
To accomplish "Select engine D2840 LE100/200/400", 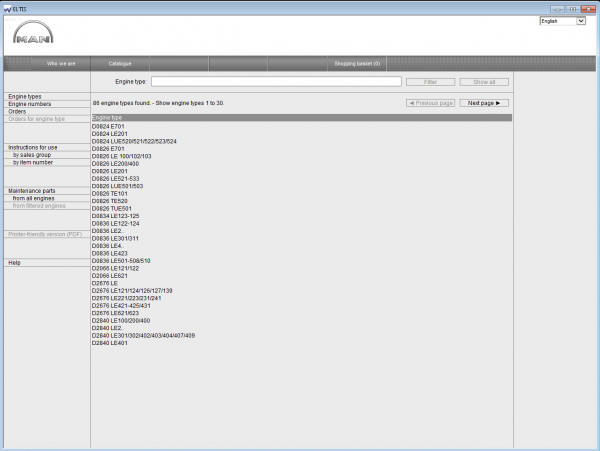I will [121, 321].
